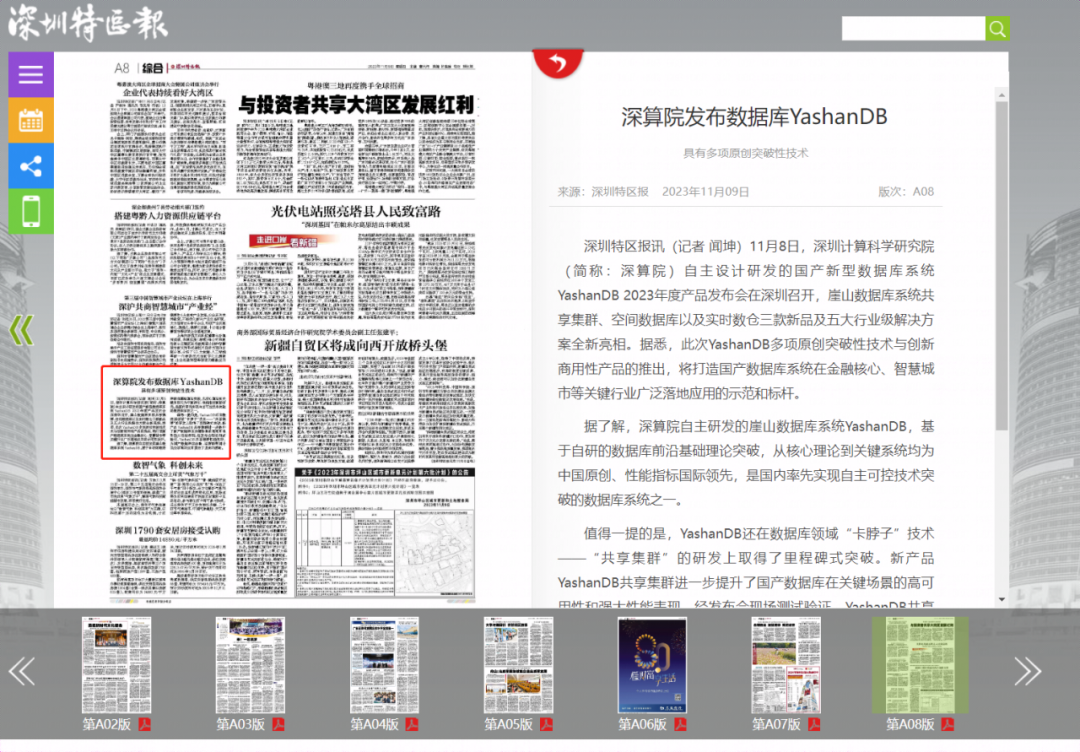The image size is (1080, 752).
Task: Click the 第A05版 label
Action: tap(508, 724)
